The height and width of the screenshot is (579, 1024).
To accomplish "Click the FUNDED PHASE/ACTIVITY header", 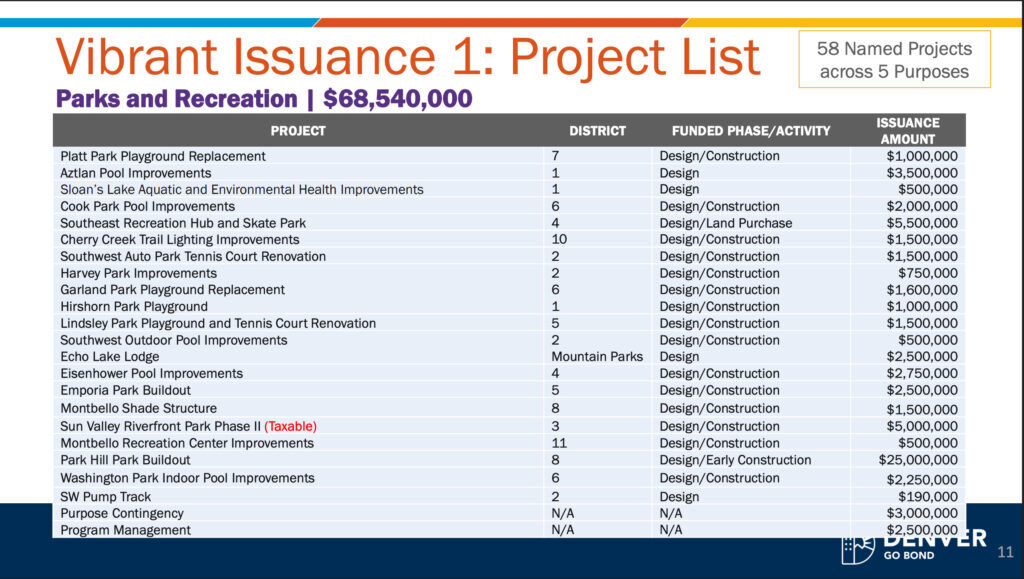I will [x=752, y=130].
